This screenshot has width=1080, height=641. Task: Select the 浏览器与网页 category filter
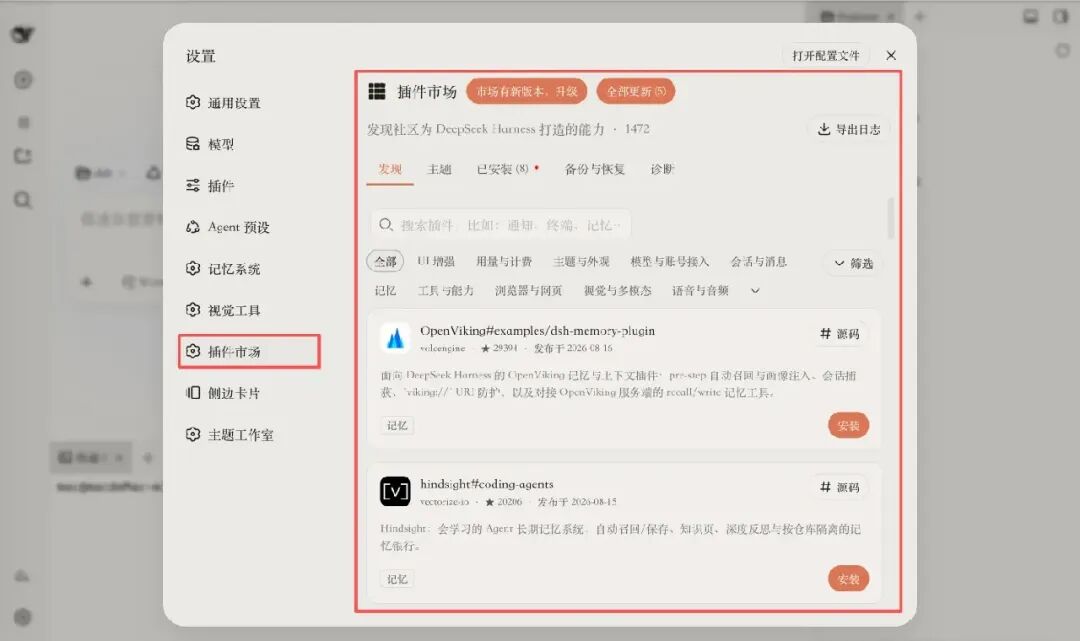point(528,291)
